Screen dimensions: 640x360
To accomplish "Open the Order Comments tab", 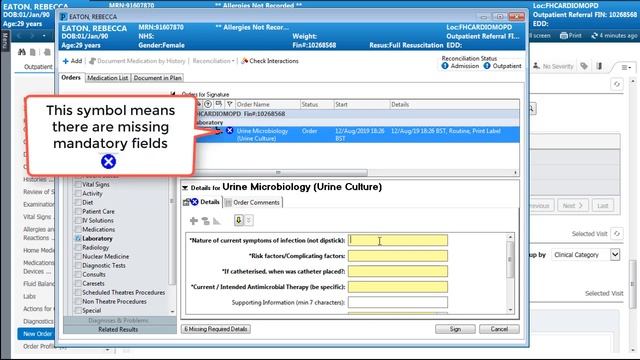I will pyautogui.click(x=253, y=202).
